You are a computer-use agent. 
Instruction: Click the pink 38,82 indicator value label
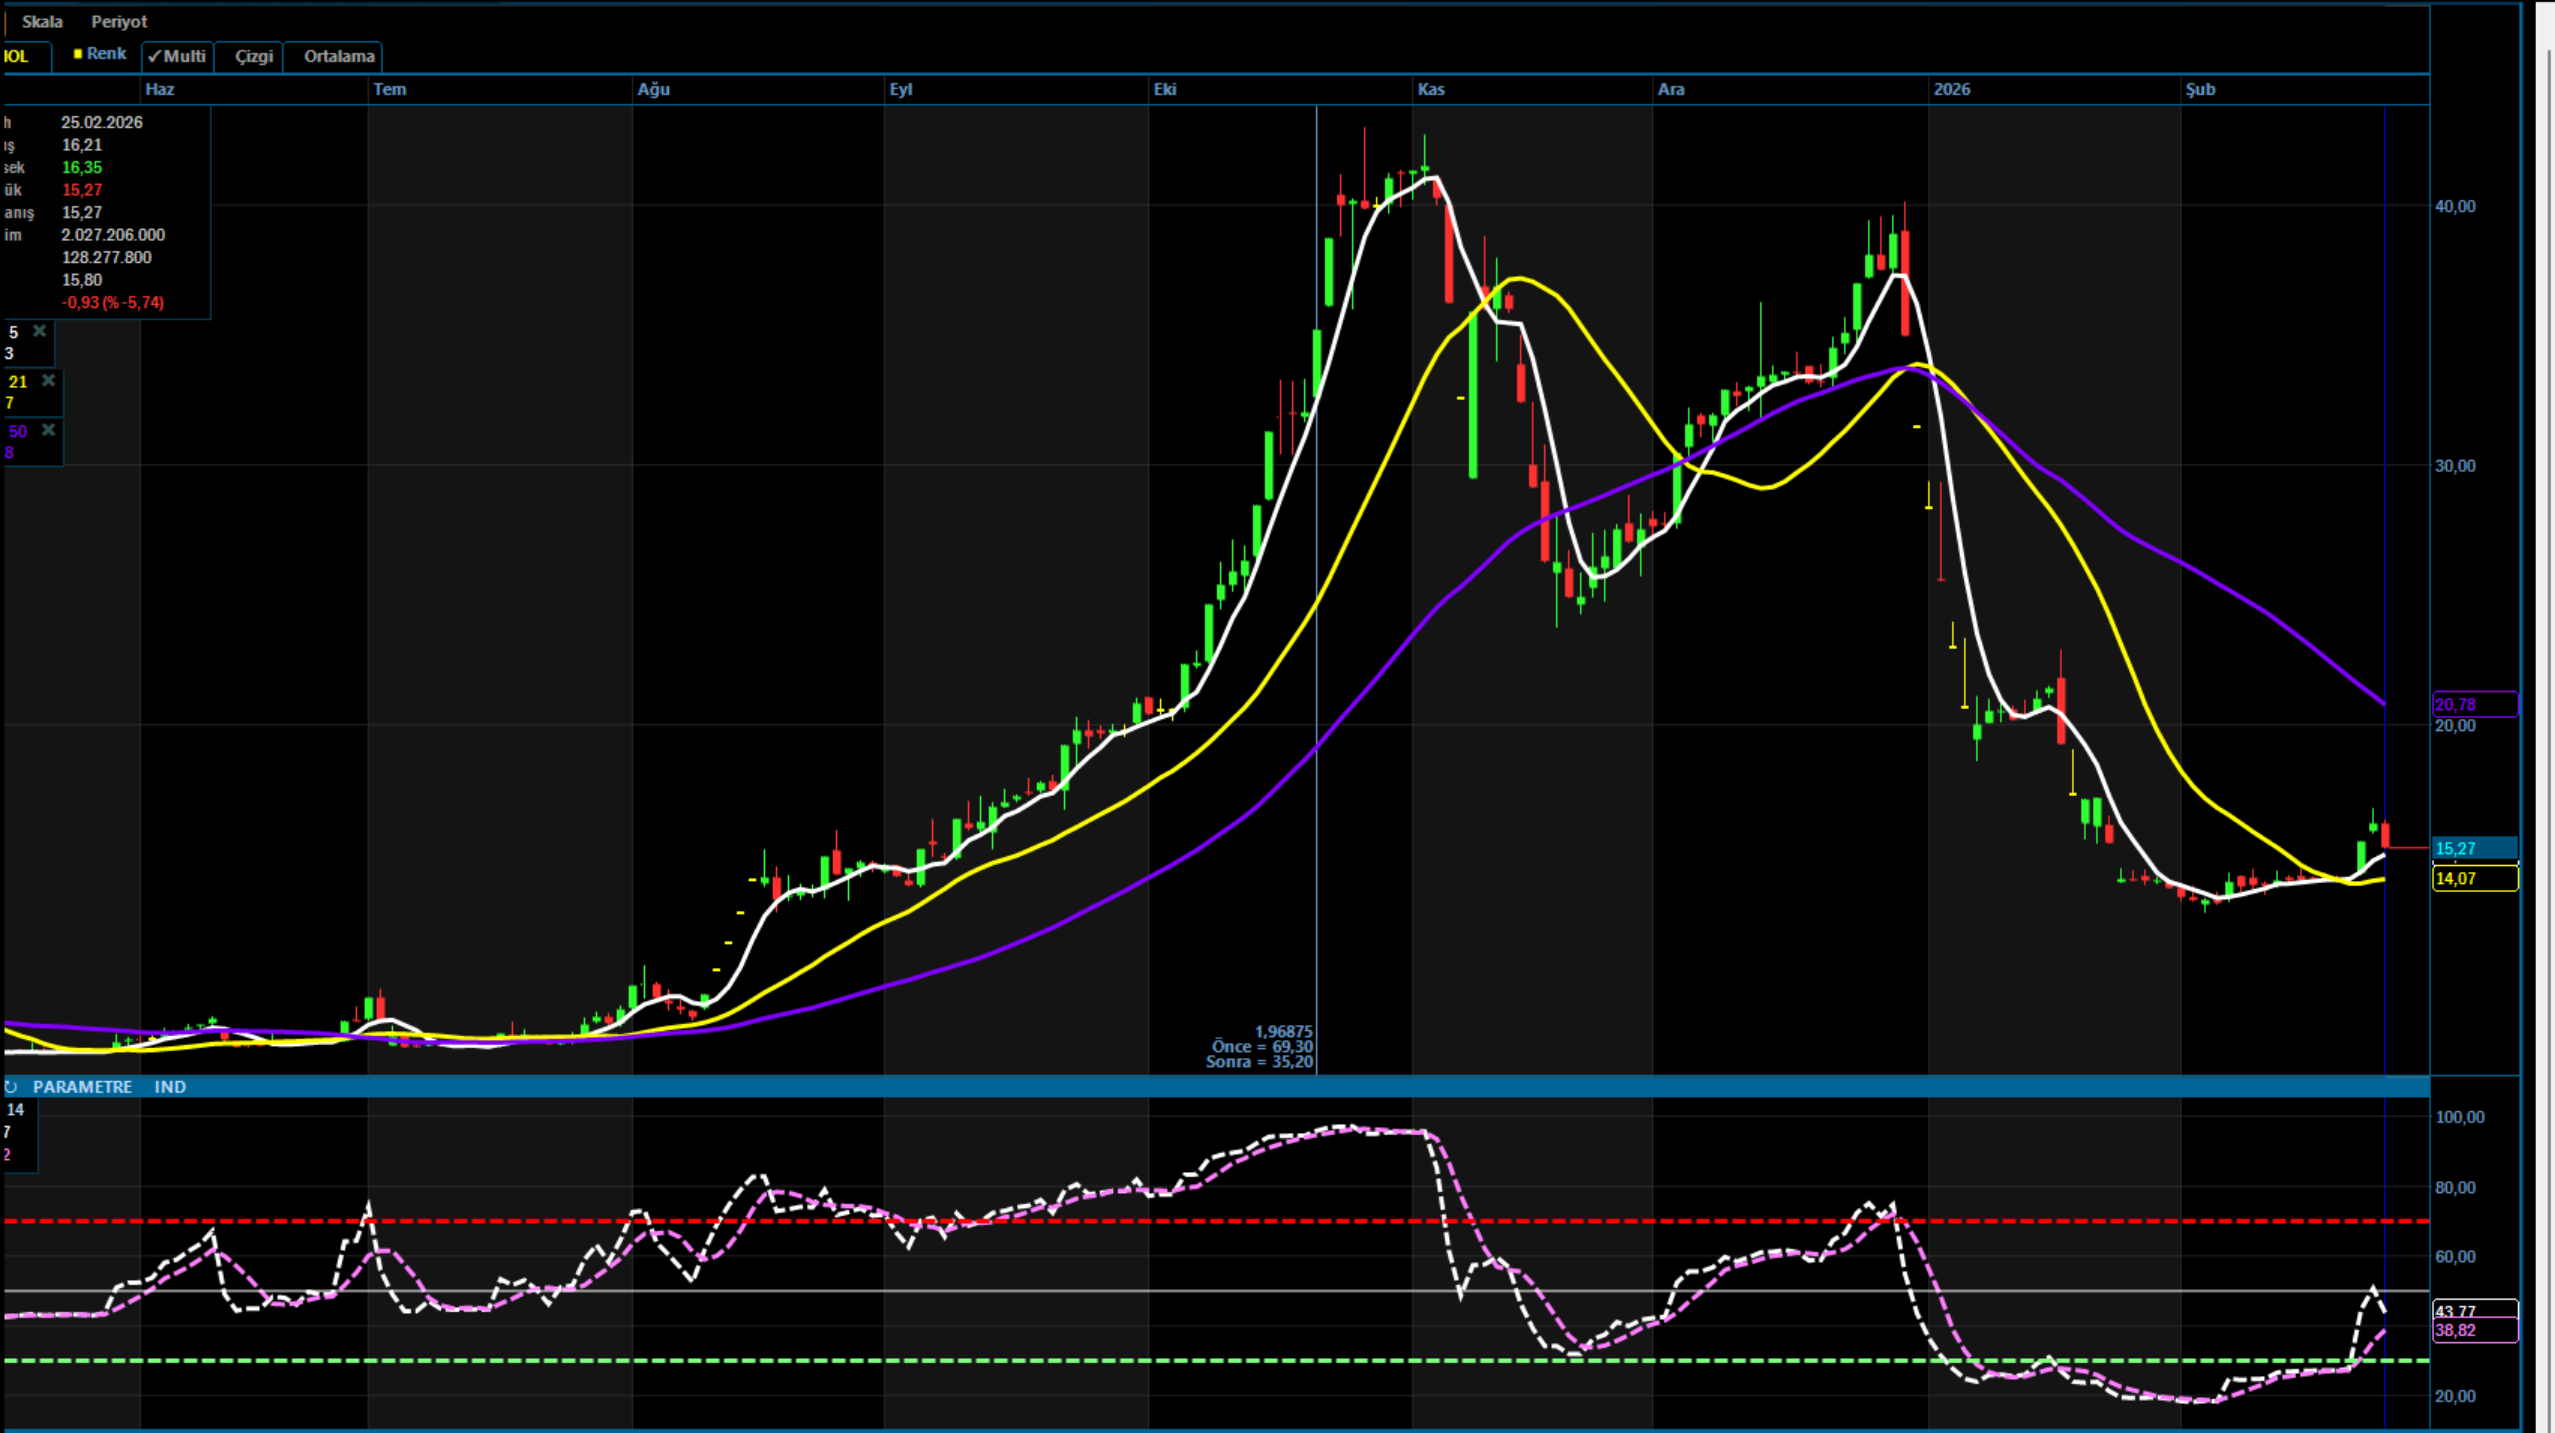click(x=2474, y=1331)
